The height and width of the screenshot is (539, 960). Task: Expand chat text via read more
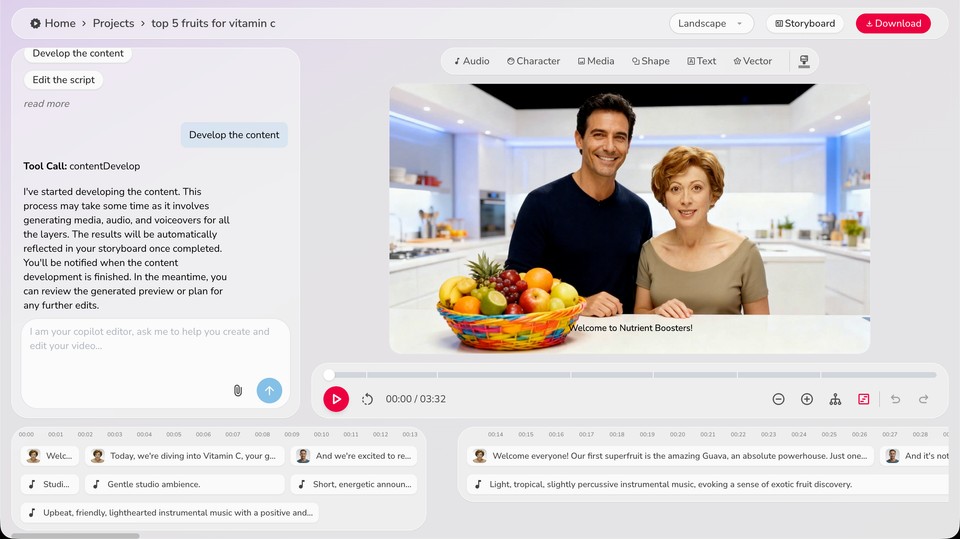pyautogui.click(x=47, y=104)
